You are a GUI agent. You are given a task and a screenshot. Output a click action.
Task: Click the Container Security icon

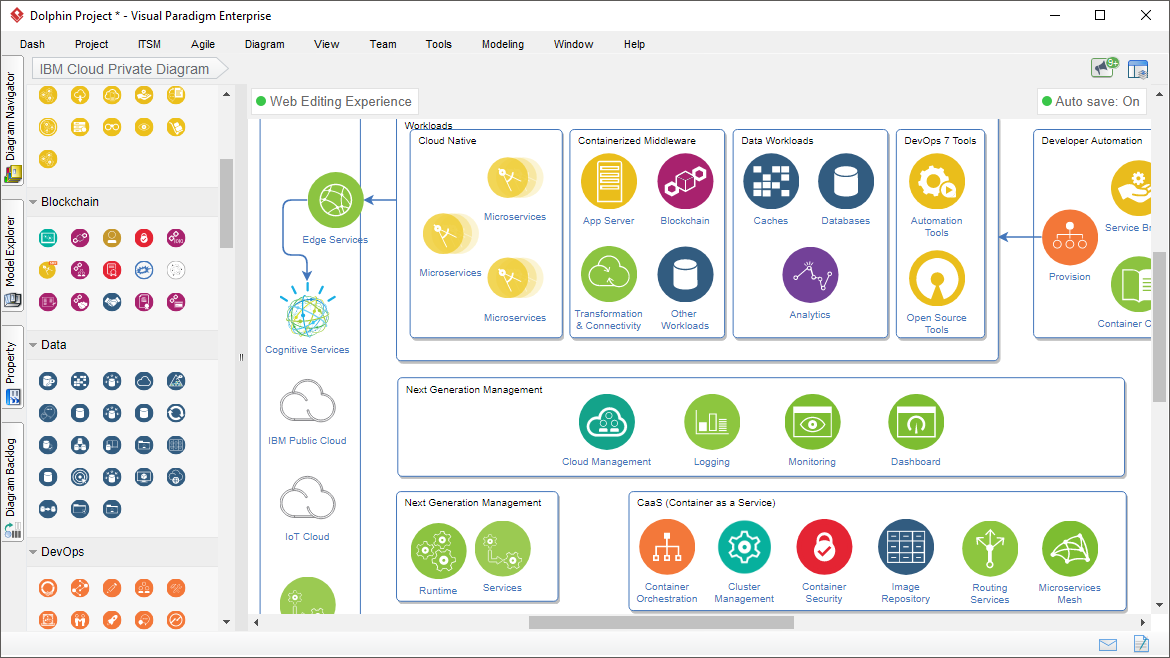(824, 547)
